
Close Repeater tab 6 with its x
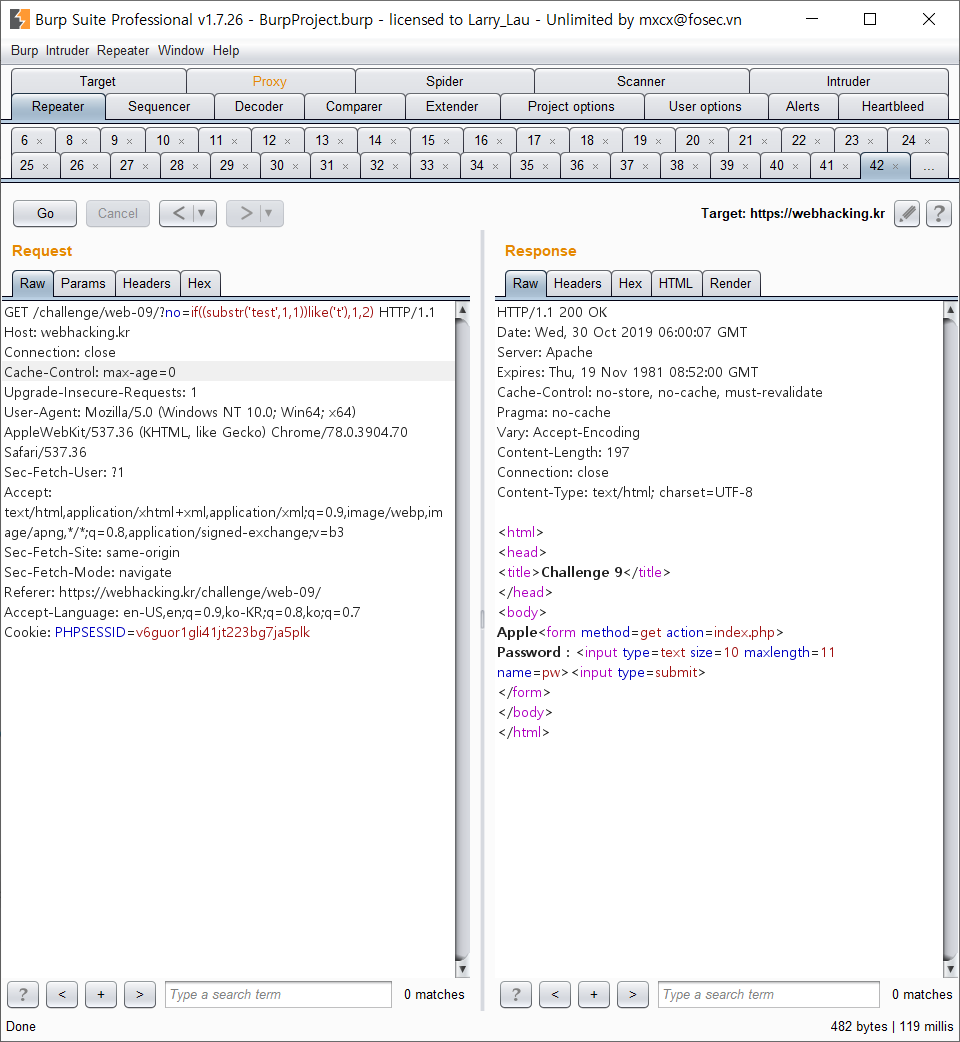click(x=40, y=142)
